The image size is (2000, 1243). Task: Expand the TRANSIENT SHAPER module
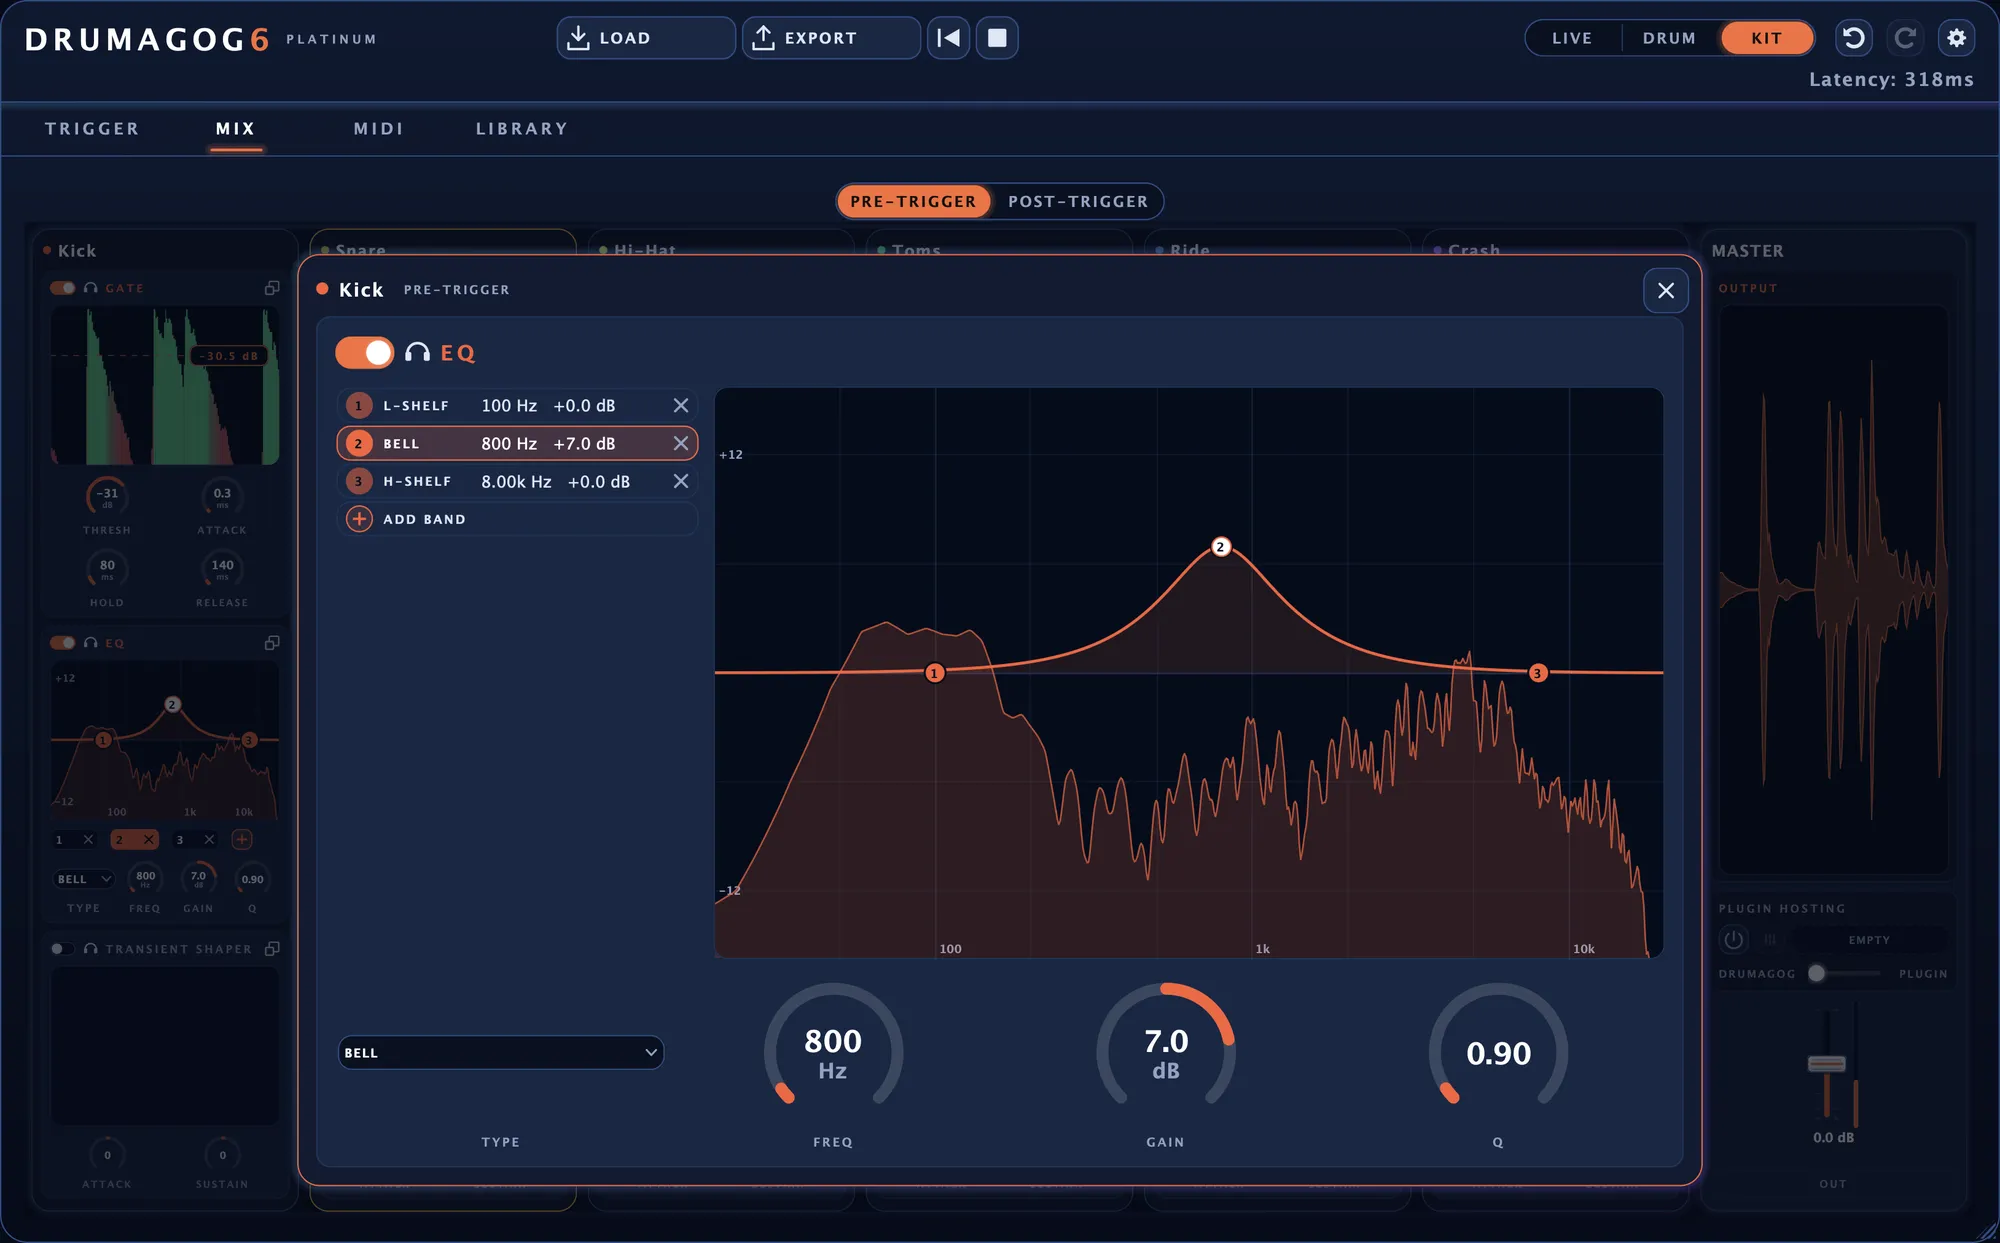272,948
